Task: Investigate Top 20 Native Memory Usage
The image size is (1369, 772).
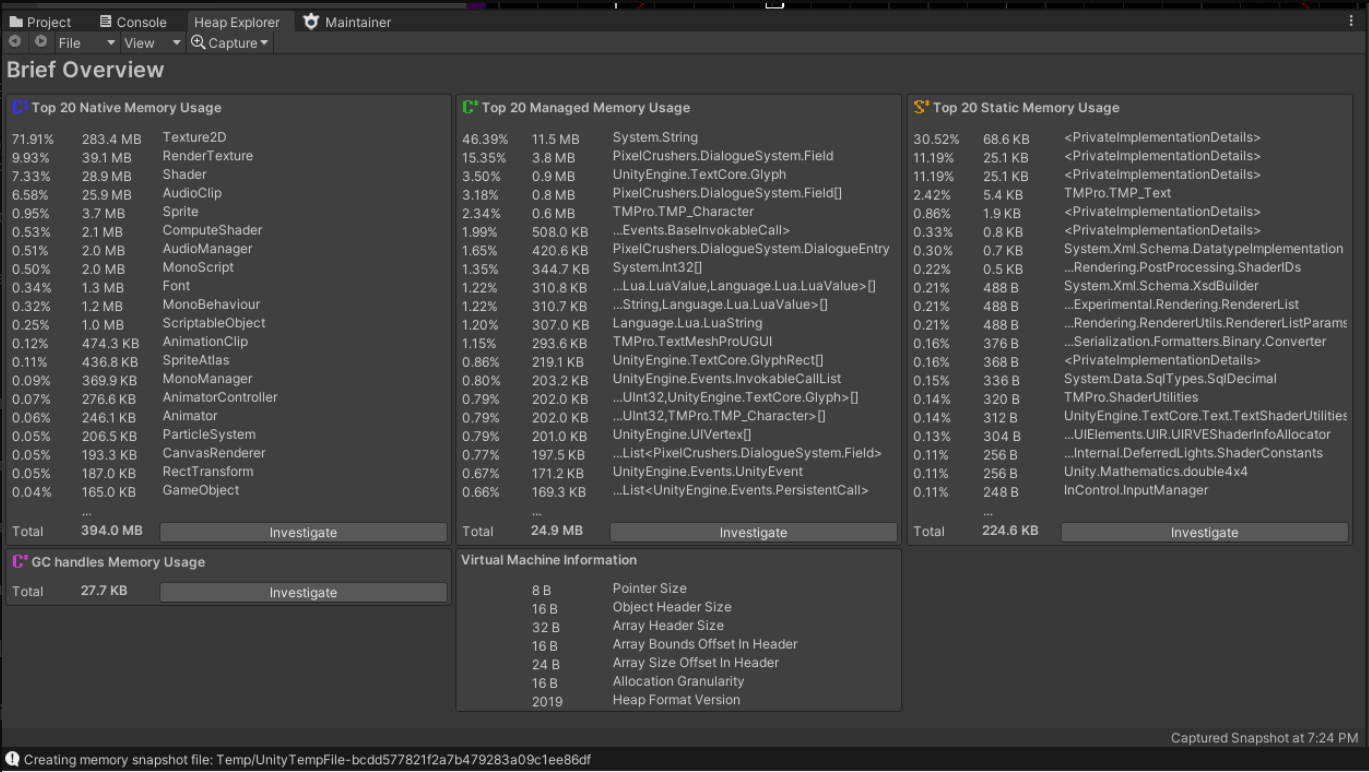Action: (x=303, y=533)
